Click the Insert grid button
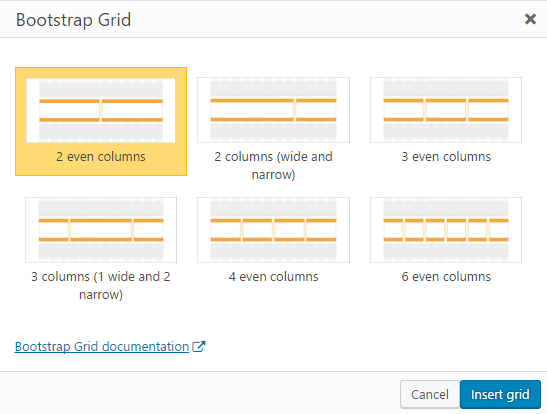The width and height of the screenshot is (547, 414). click(500, 394)
